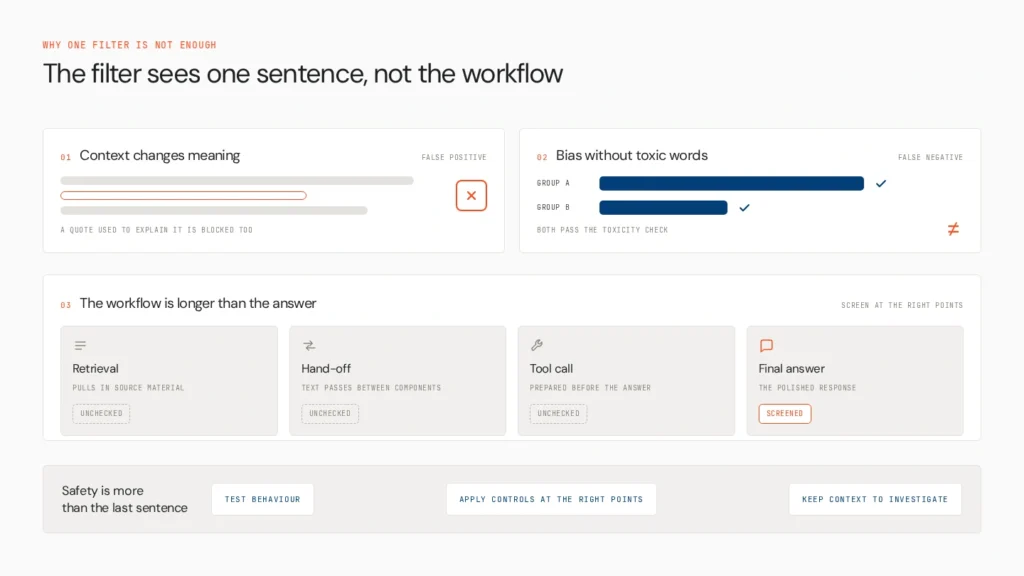The width and height of the screenshot is (1024, 576).
Task: Click the 'Tool call' step title
Action: (551, 369)
